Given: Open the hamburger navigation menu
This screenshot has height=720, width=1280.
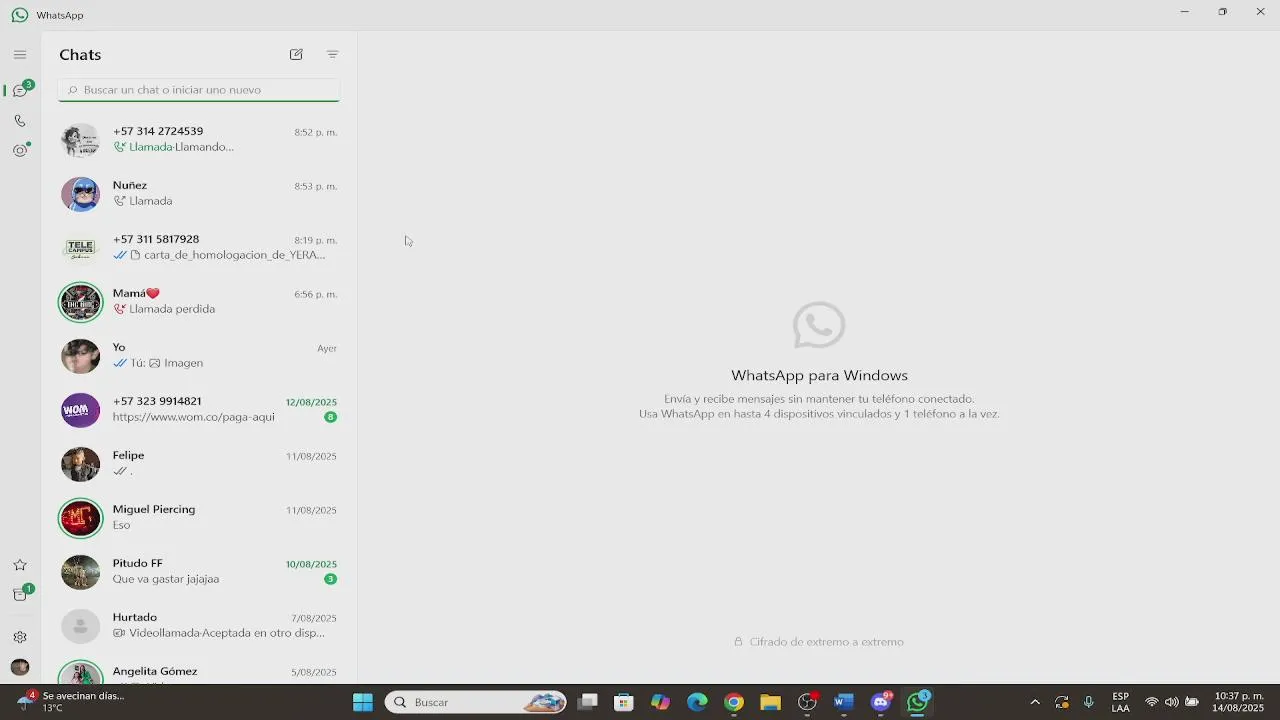Looking at the screenshot, I should pos(20,55).
